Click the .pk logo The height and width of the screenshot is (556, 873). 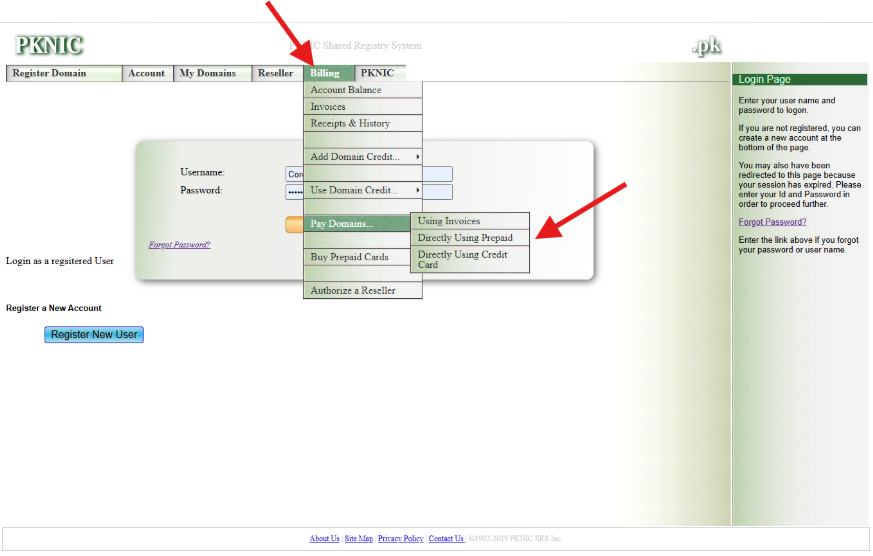pyautogui.click(x=706, y=46)
